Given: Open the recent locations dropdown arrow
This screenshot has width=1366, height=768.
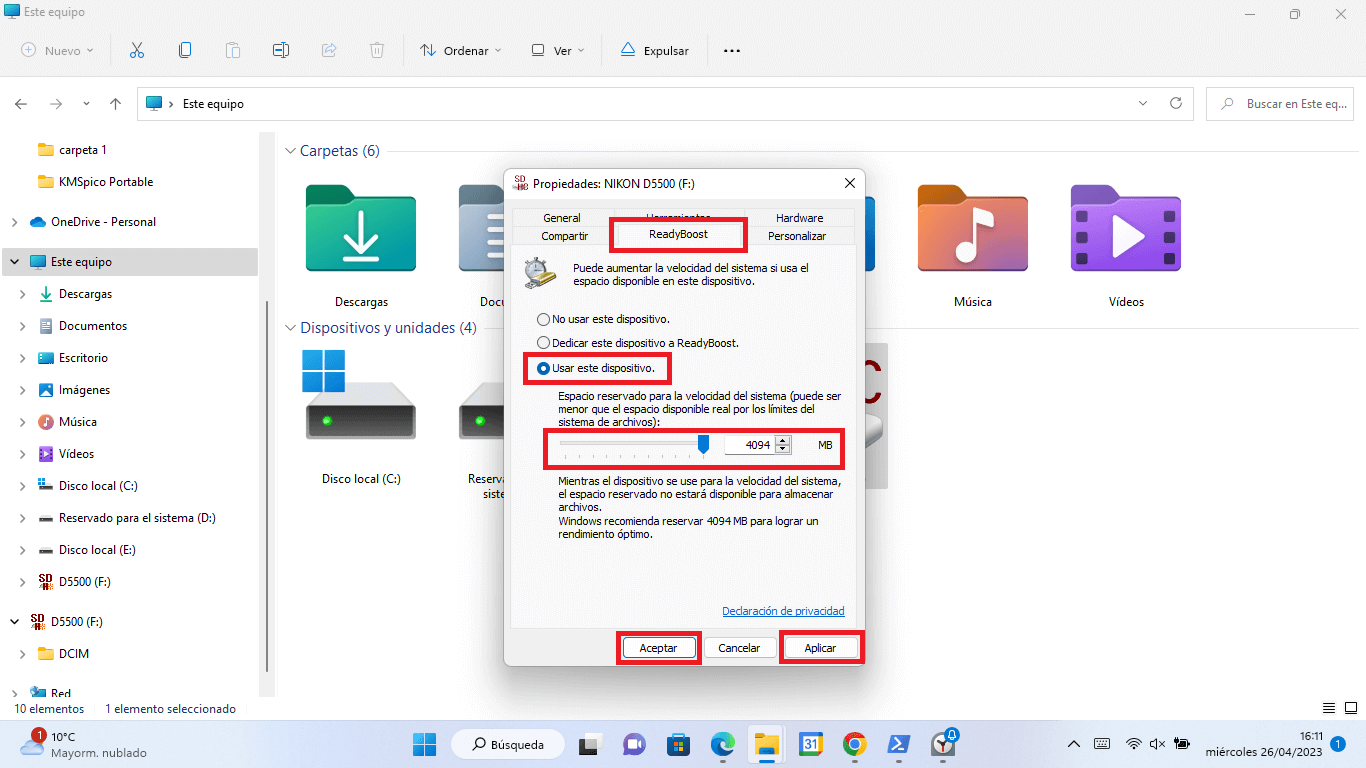Looking at the screenshot, I should pos(86,104).
